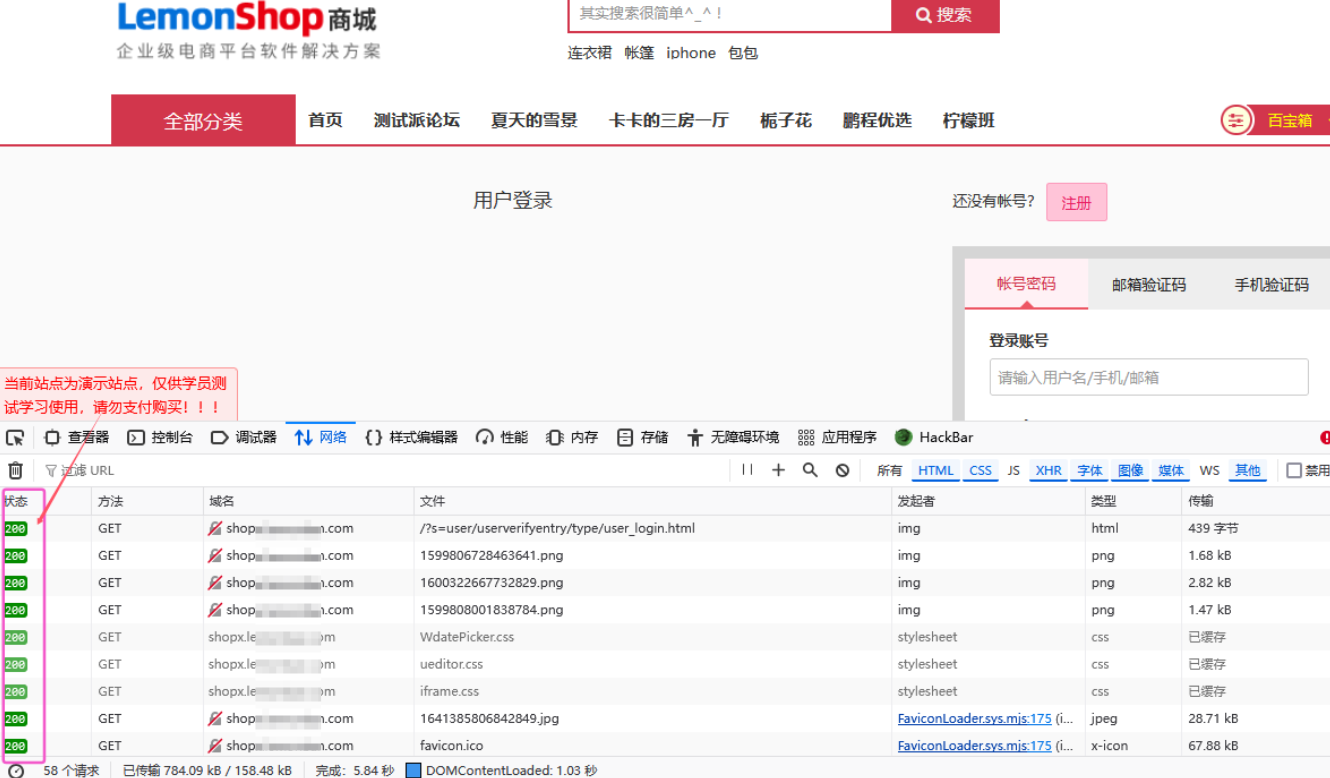Screen dimensions: 1330x778
Task: Toggle the 禁用 cache checkbox
Action: click(x=1294, y=470)
